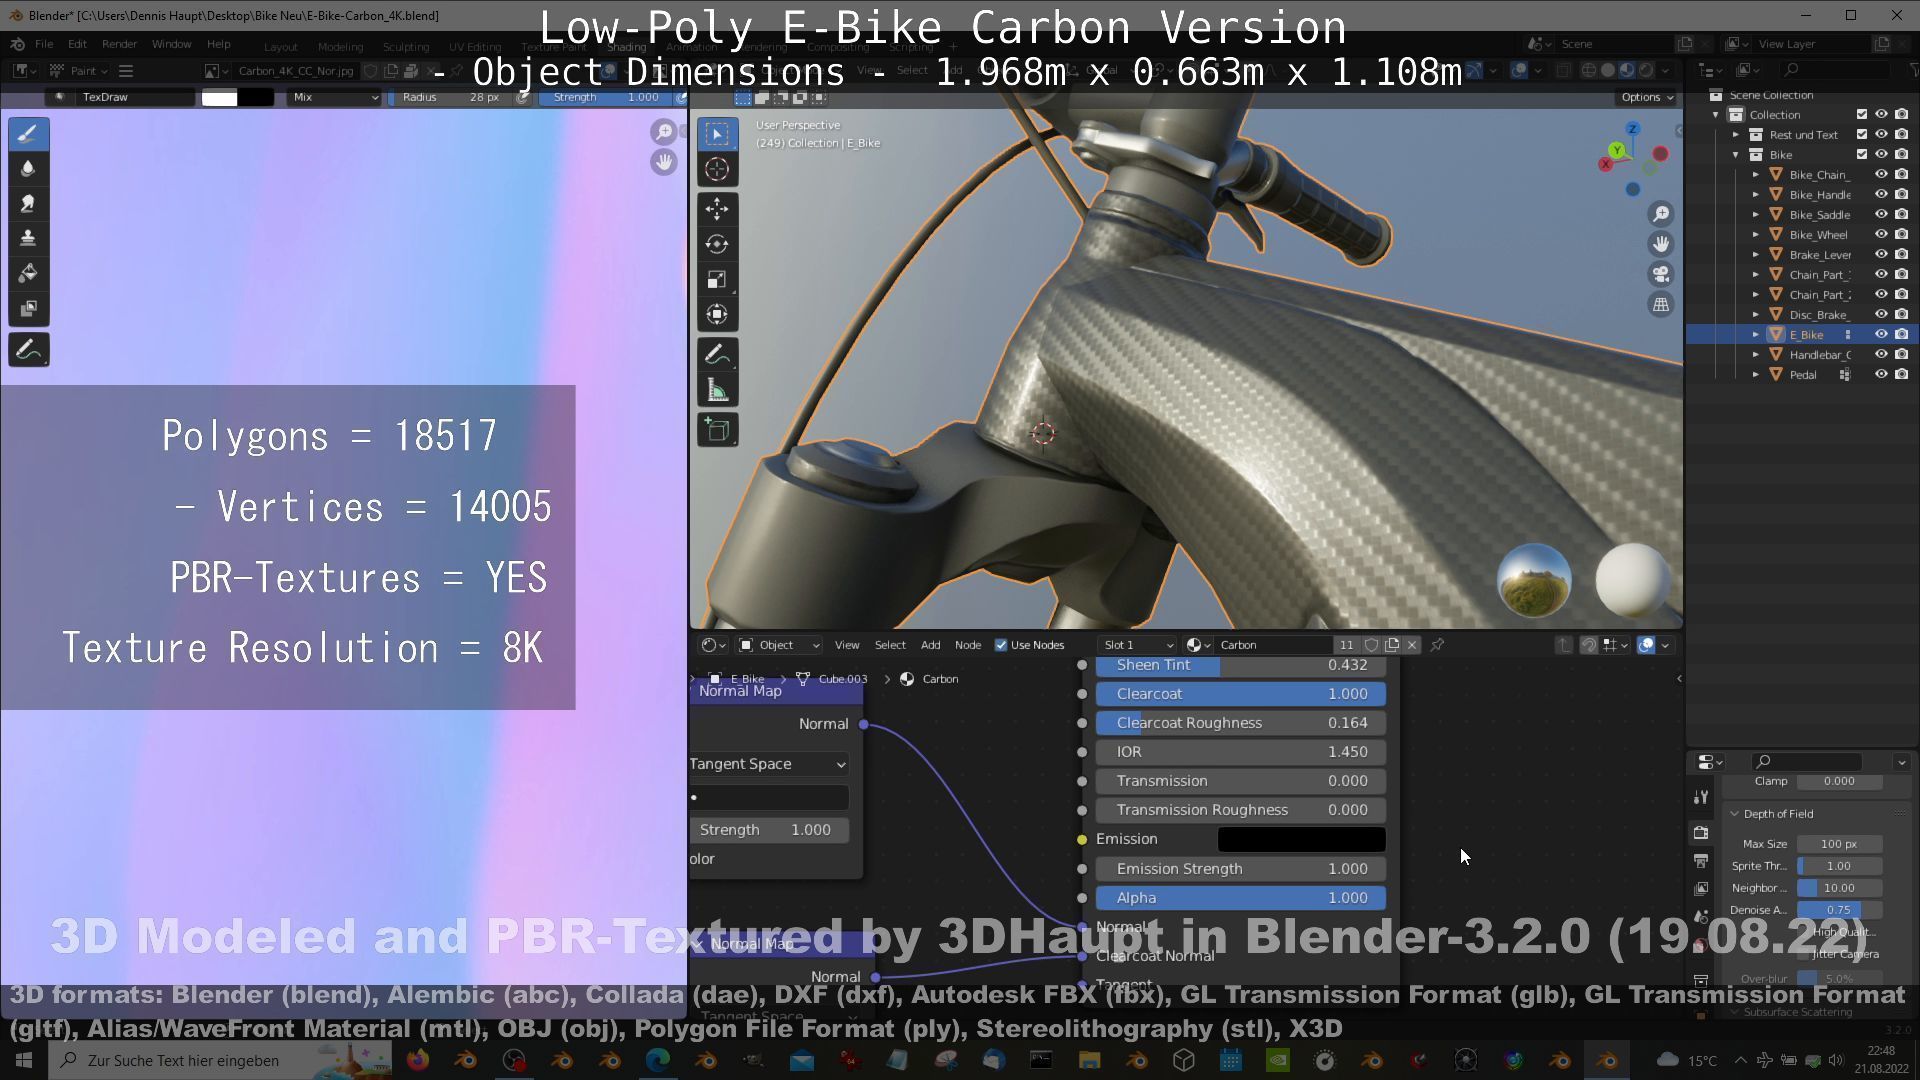Viewport: 1920px width, 1080px height.
Task: Pin the node editor material
Action: click(x=1437, y=645)
